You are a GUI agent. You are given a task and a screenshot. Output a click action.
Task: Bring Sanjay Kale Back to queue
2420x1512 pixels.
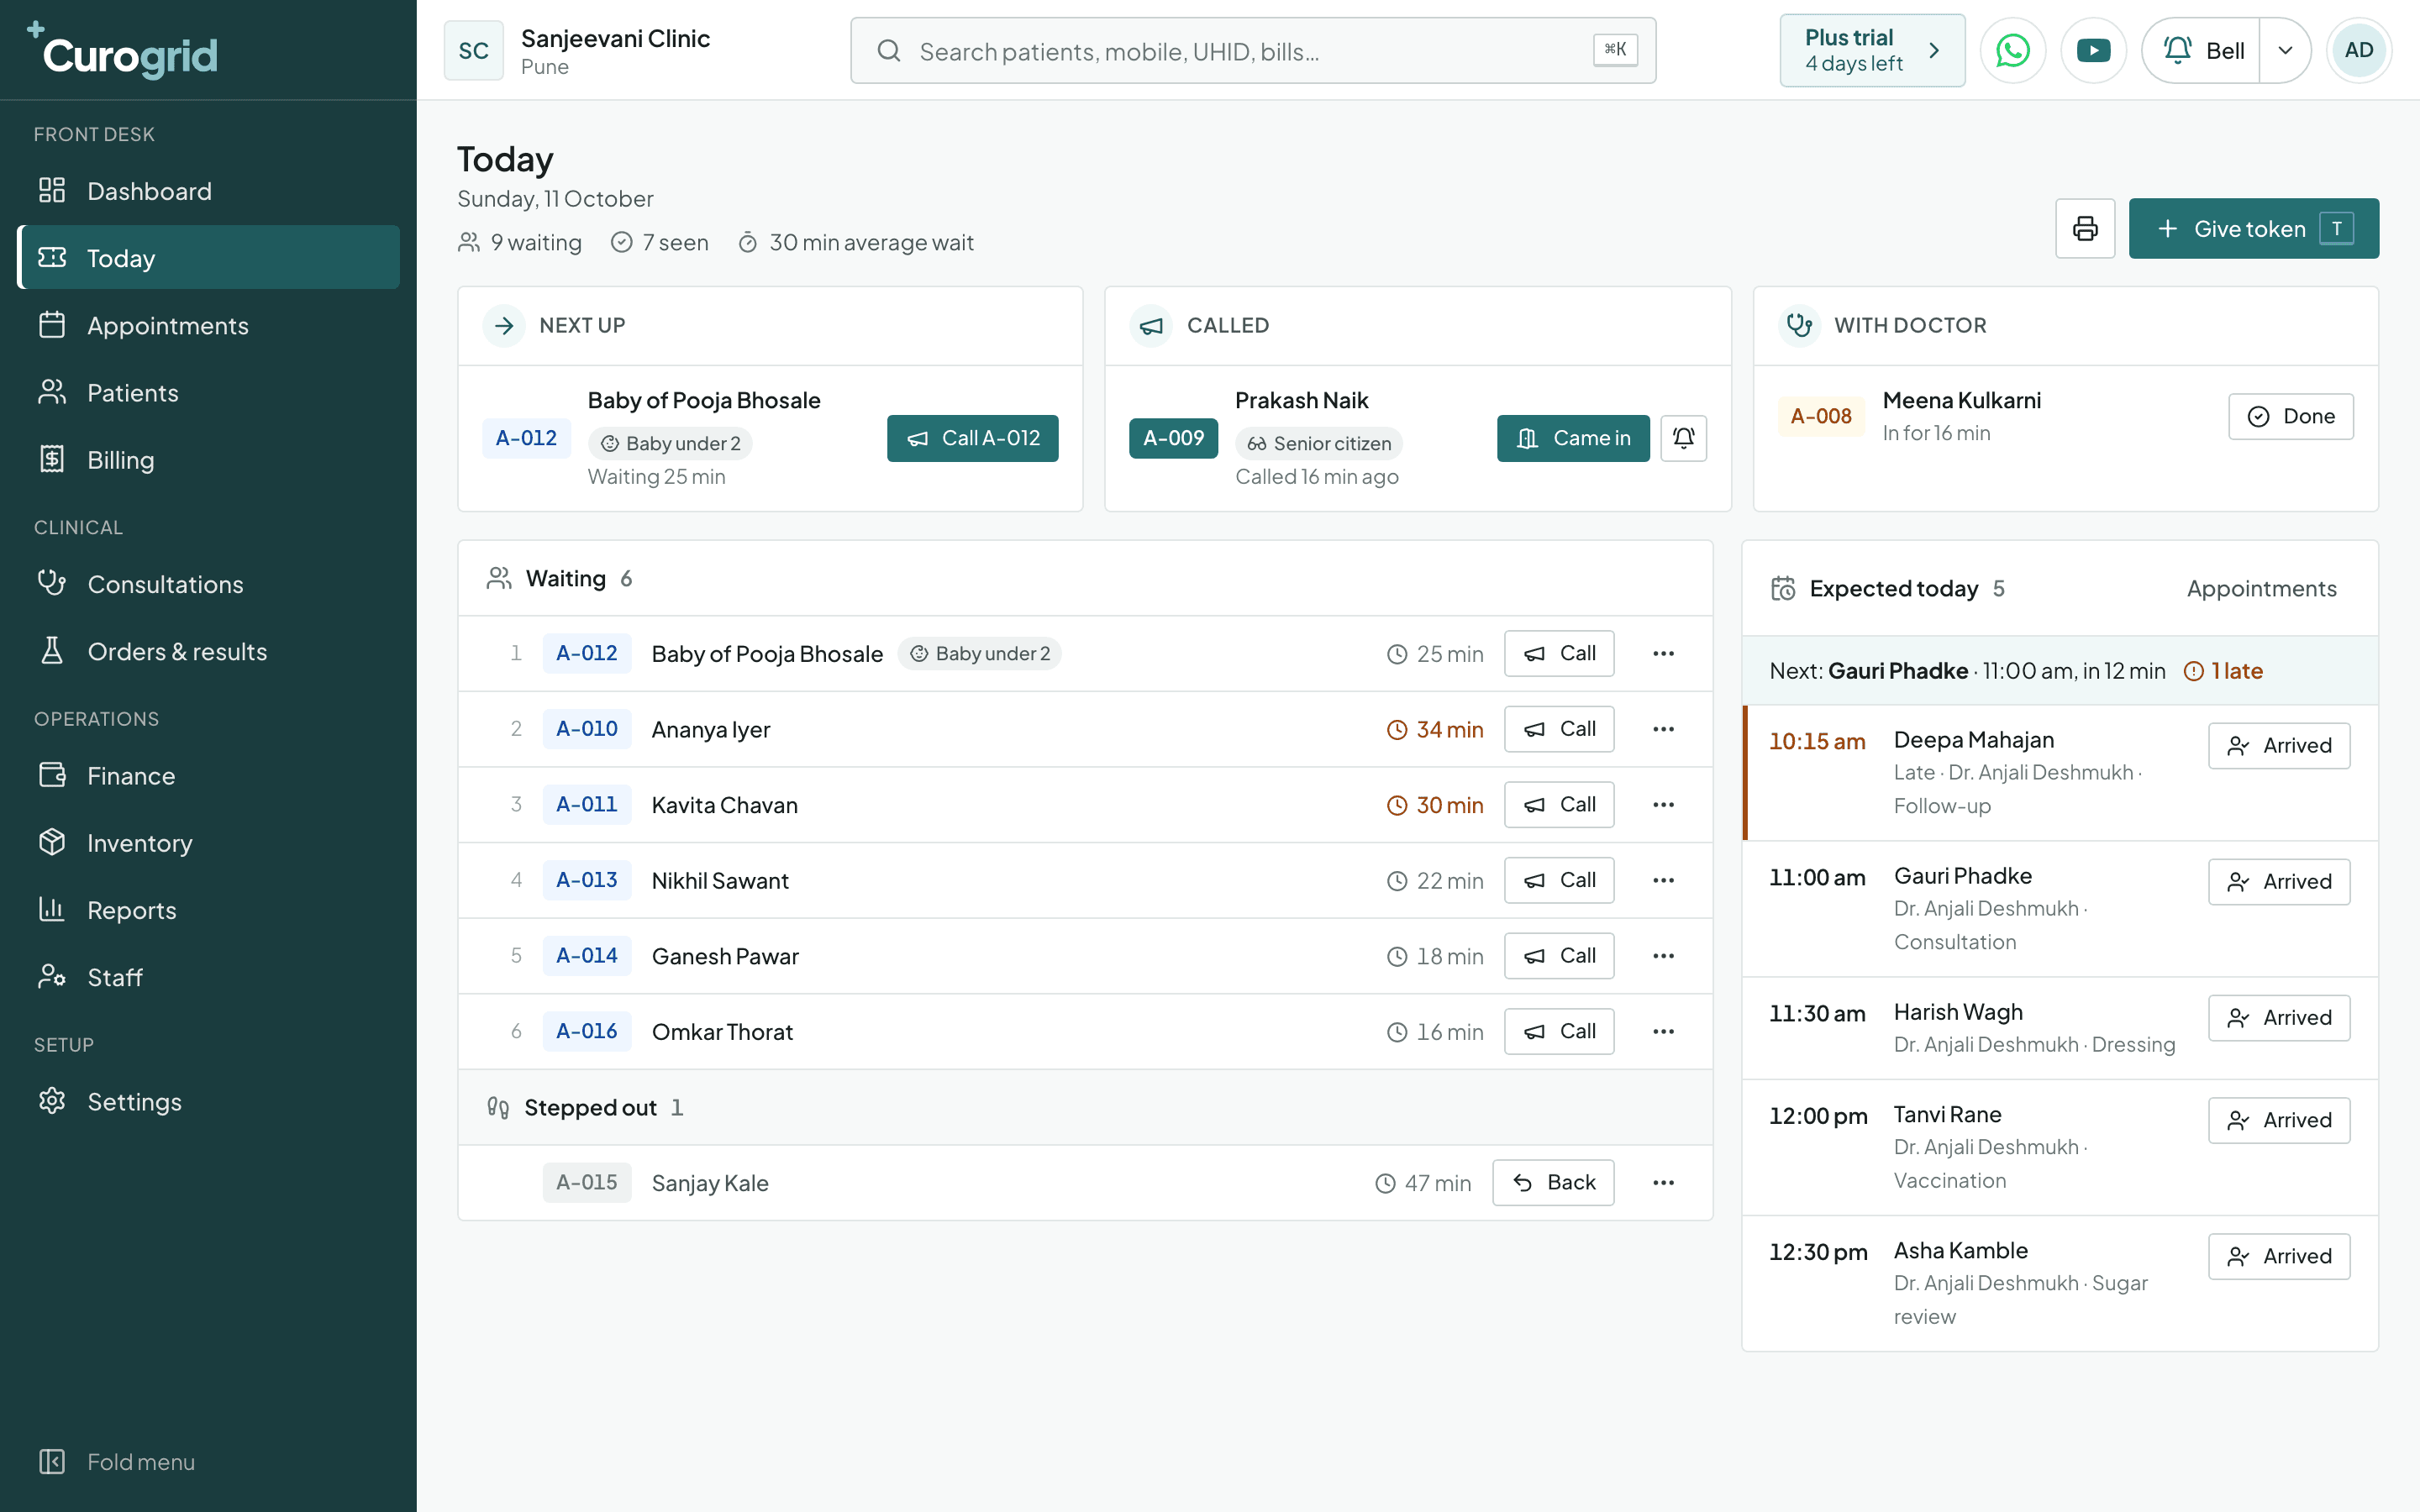click(x=1553, y=1183)
